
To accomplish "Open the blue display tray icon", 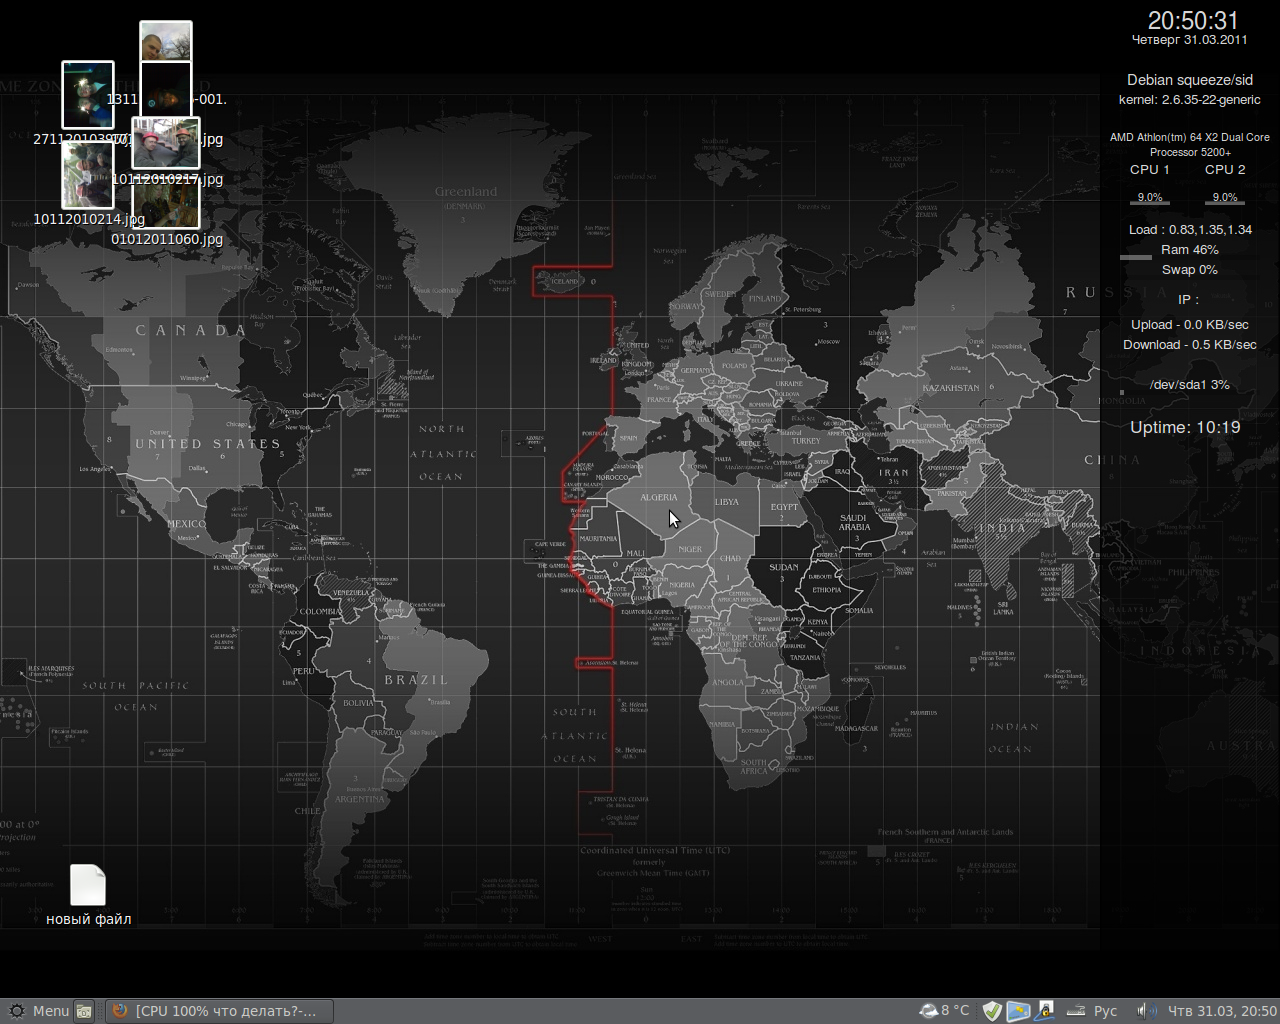I will pos(1018,1011).
